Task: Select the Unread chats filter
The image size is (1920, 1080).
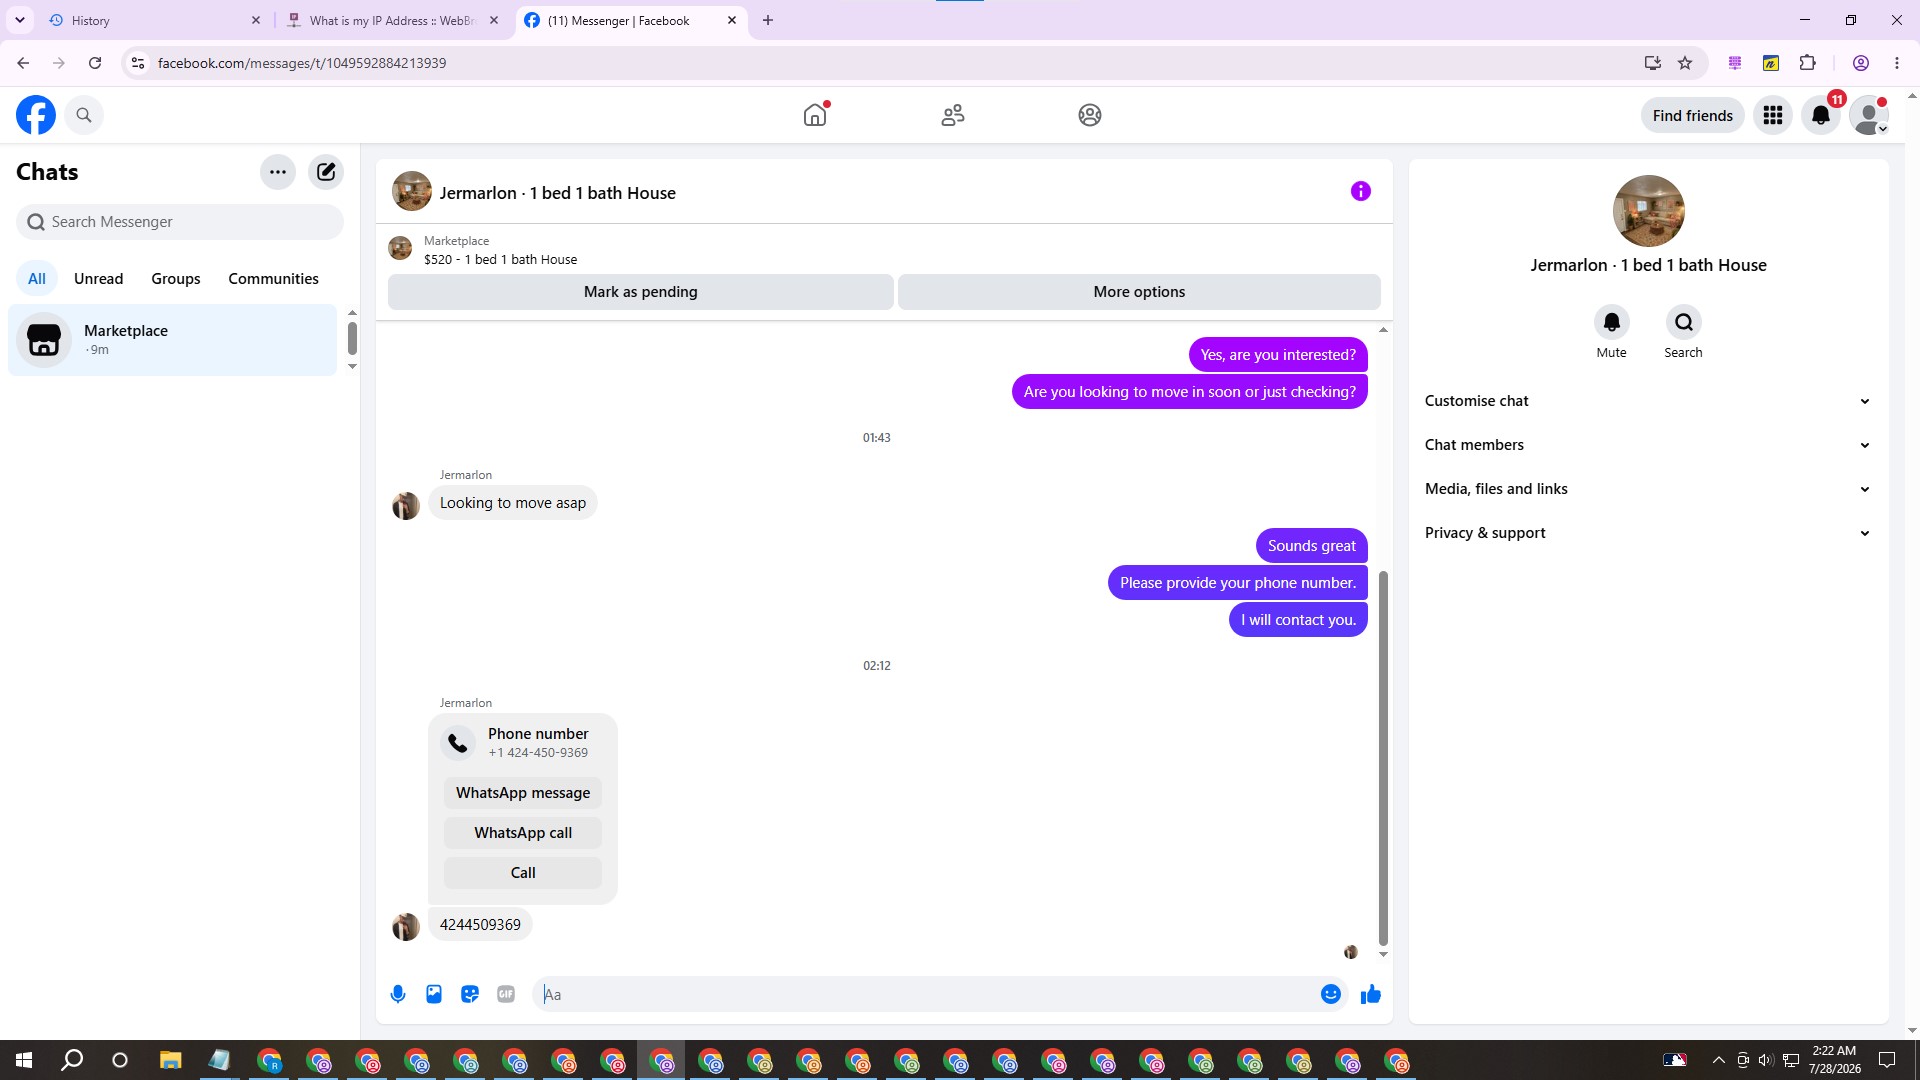Action: (99, 279)
